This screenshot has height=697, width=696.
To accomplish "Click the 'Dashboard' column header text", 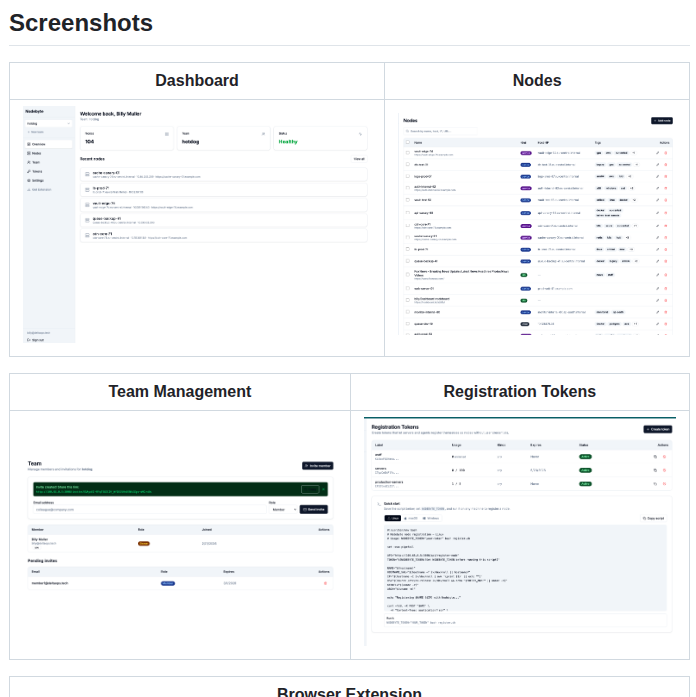I will pos(197,80).
